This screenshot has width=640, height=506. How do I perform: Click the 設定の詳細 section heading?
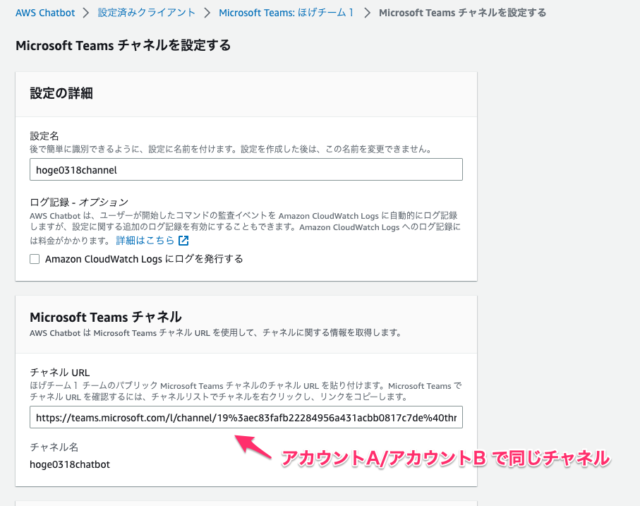[61, 93]
